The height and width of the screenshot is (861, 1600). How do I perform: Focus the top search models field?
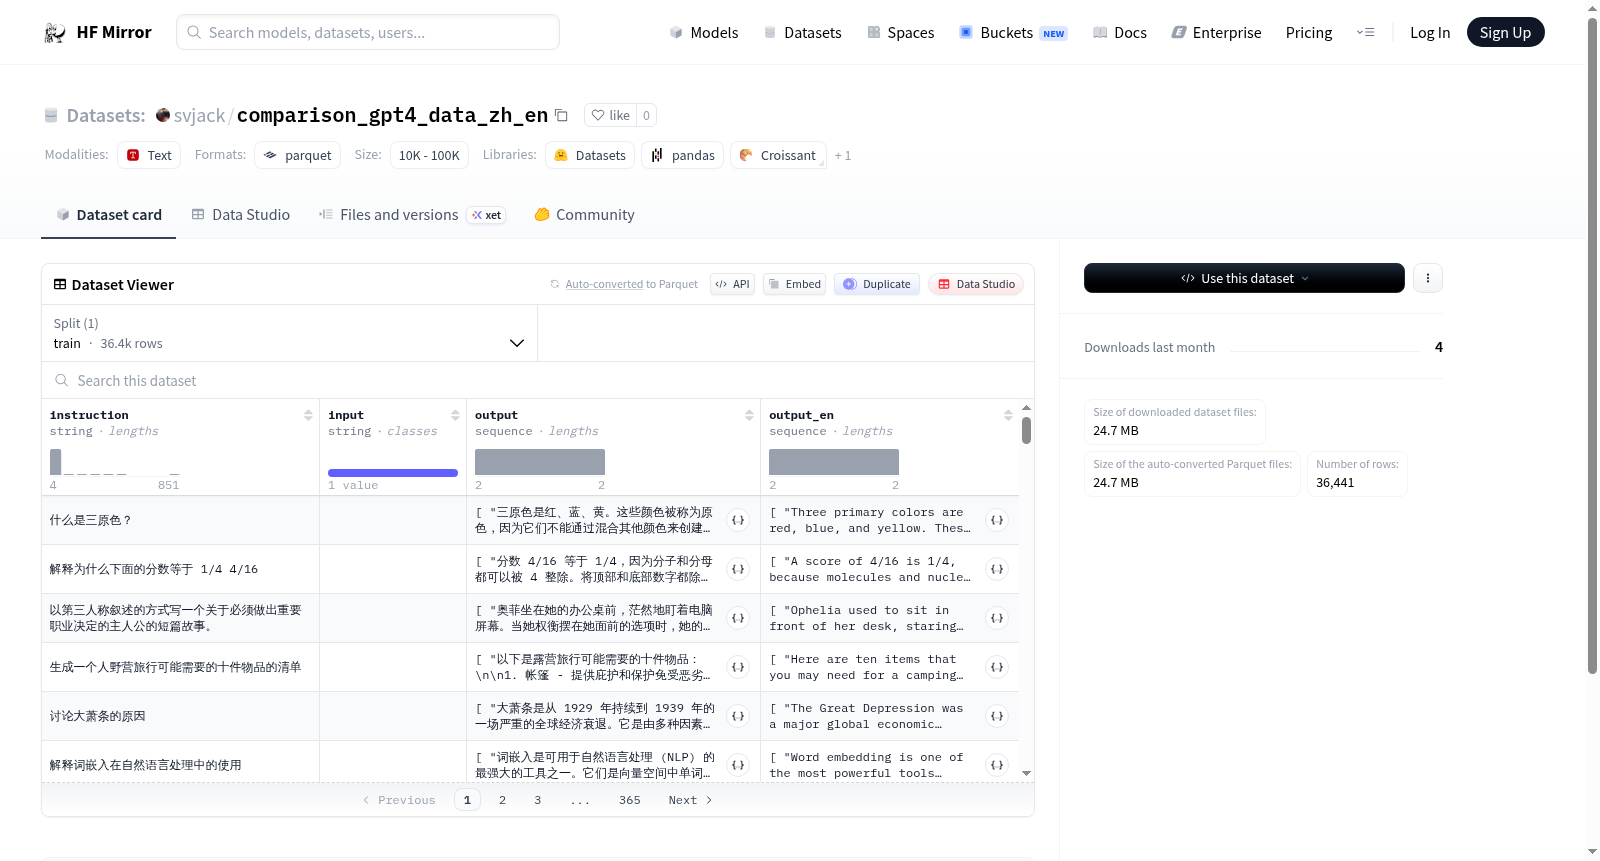[x=368, y=32]
